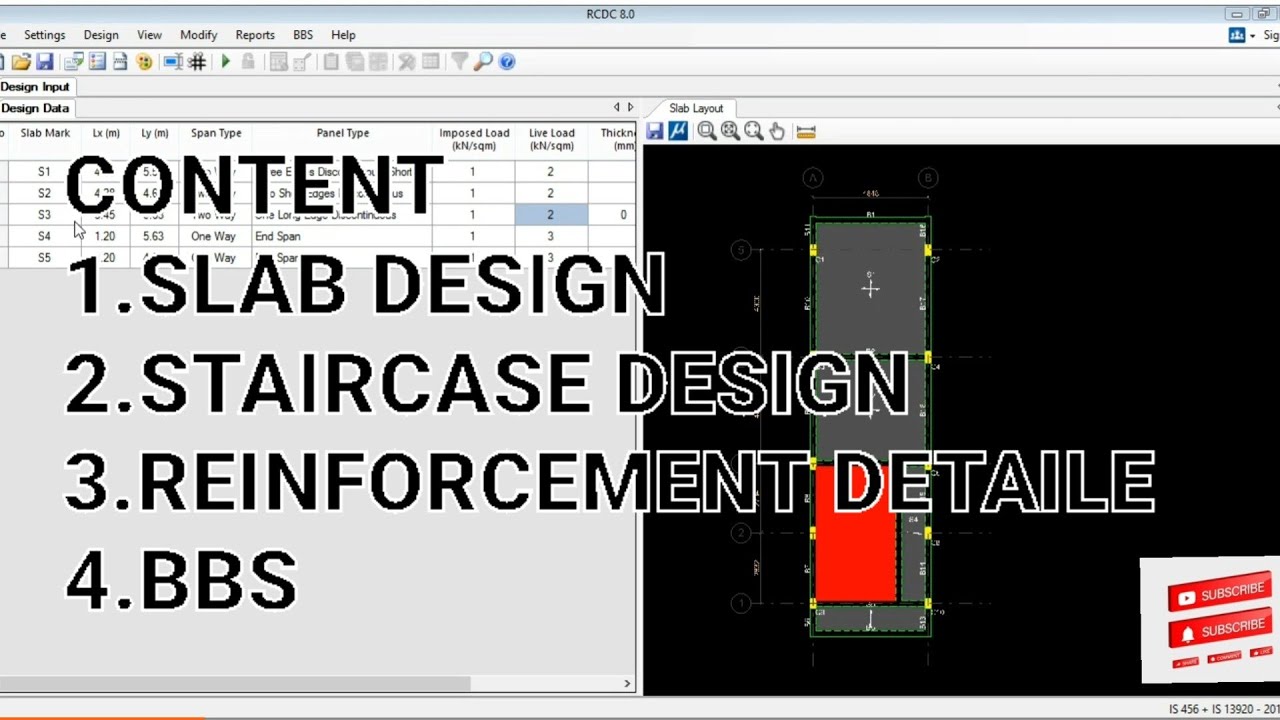1280x720 pixels.
Task: Save the project with the main toolbar floppy icon
Action: coord(45,62)
